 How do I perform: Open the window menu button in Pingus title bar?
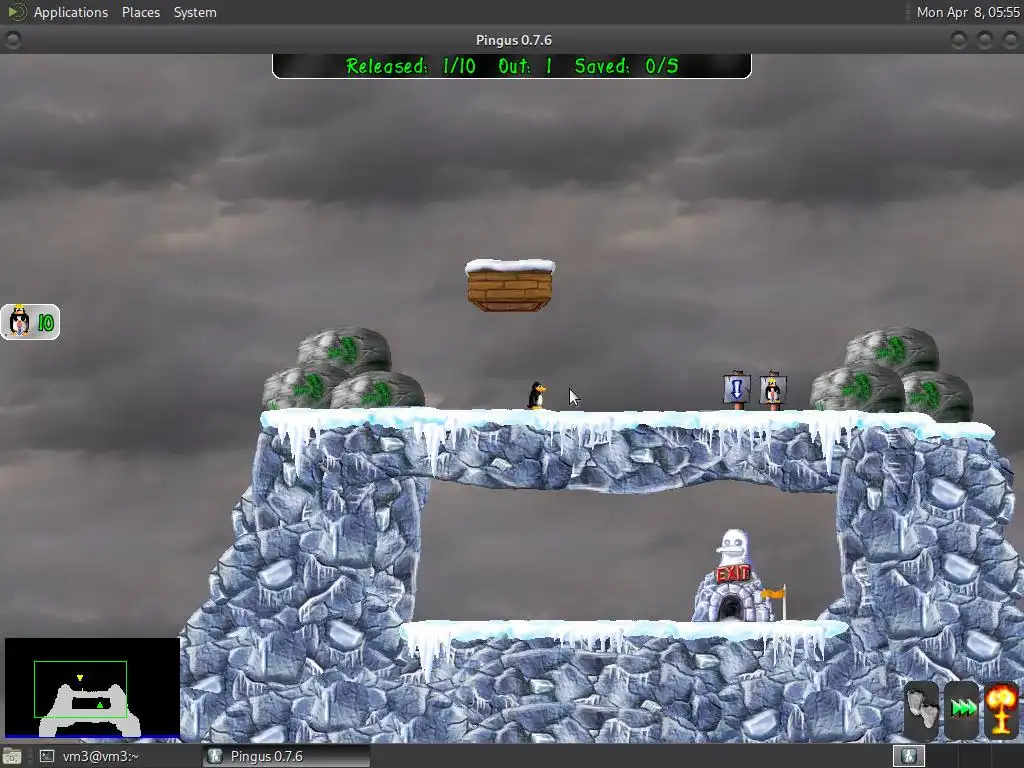point(12,40)
